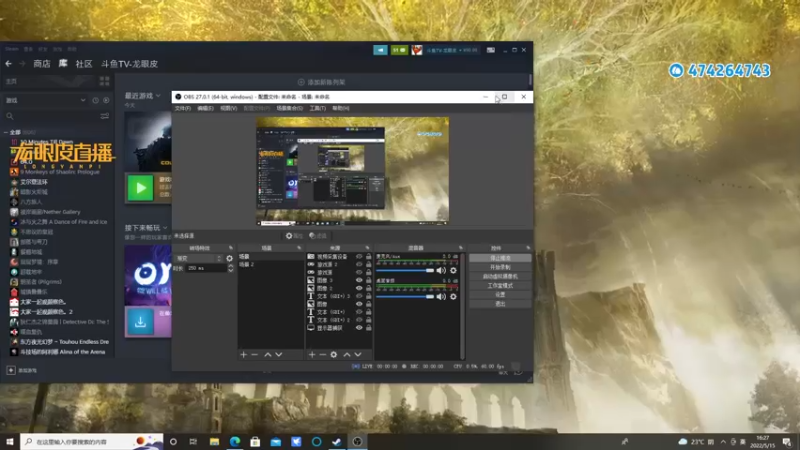Open OBS 文件(F) menu
This screenshot has width=800, height=450.
183,108
